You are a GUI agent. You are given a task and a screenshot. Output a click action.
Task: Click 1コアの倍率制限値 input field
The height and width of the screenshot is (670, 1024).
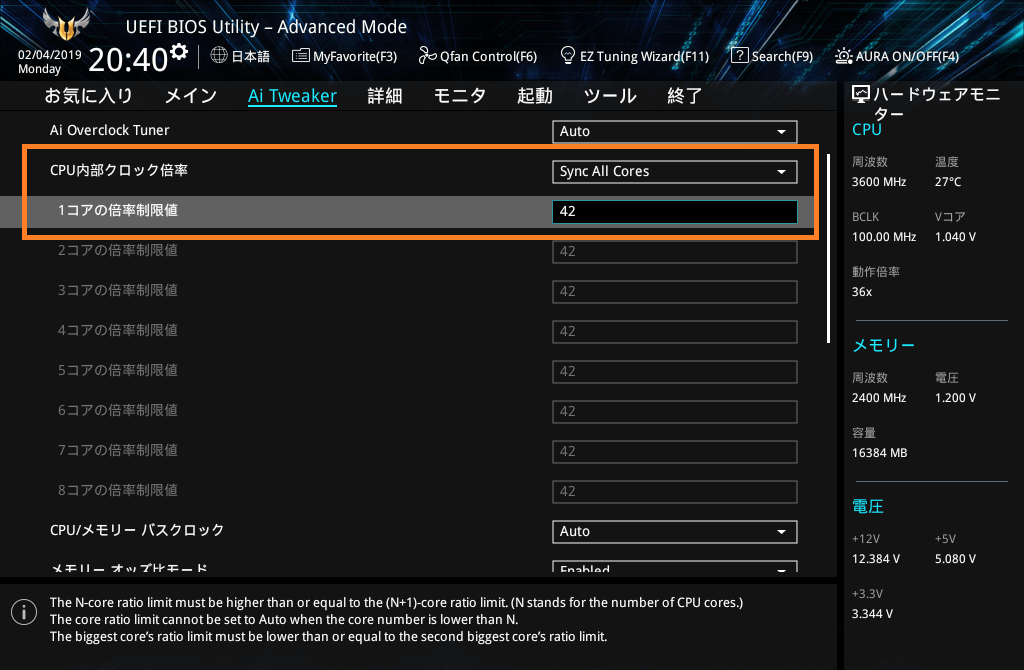pyautogui.click(x=675, y=212)
